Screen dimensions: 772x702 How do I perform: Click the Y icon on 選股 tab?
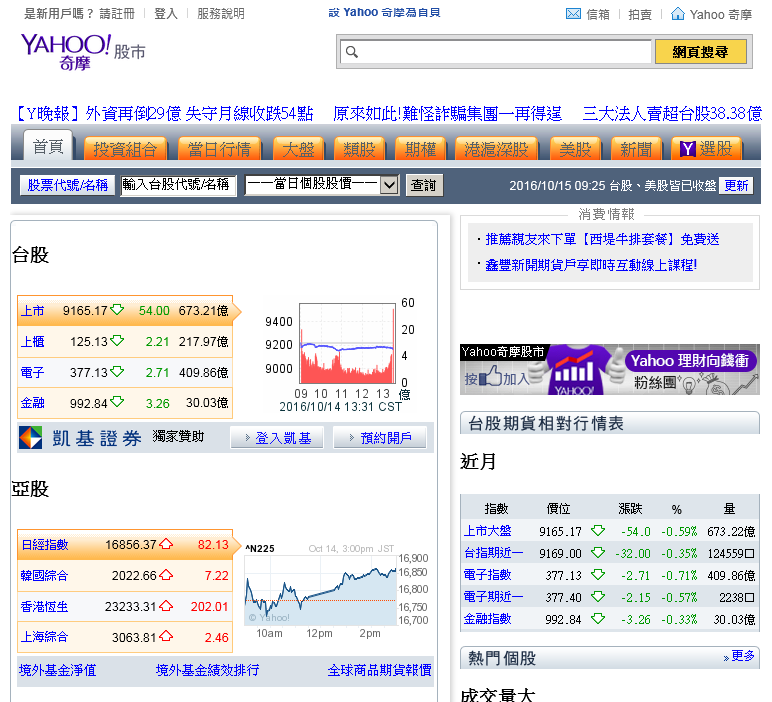(x=687, y=149)
